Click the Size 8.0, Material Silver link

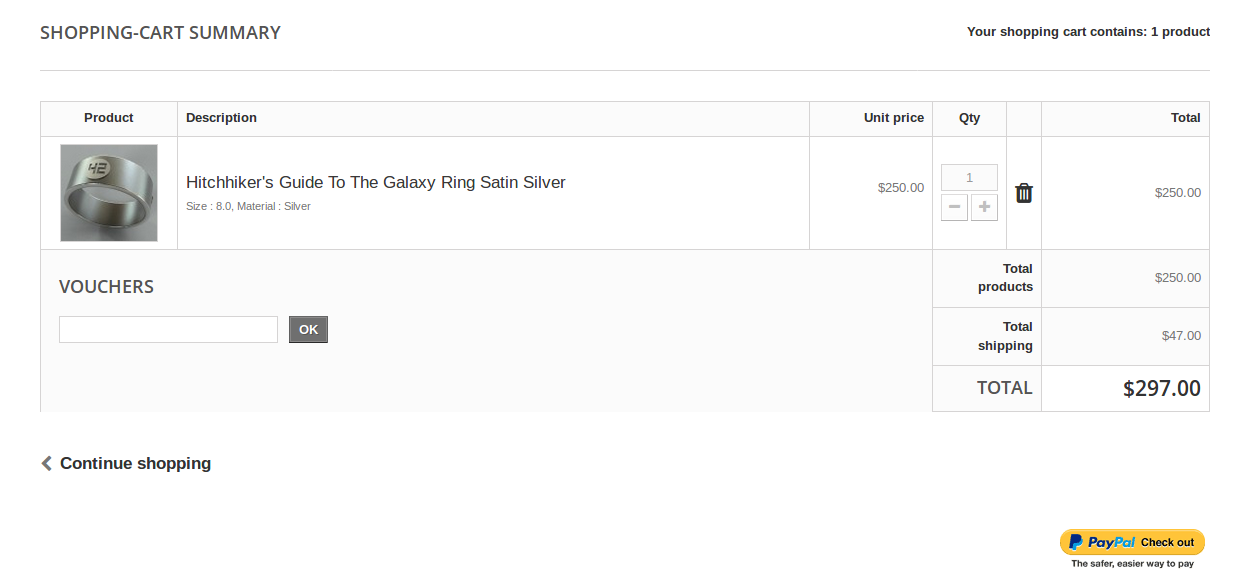coord(248,206)
